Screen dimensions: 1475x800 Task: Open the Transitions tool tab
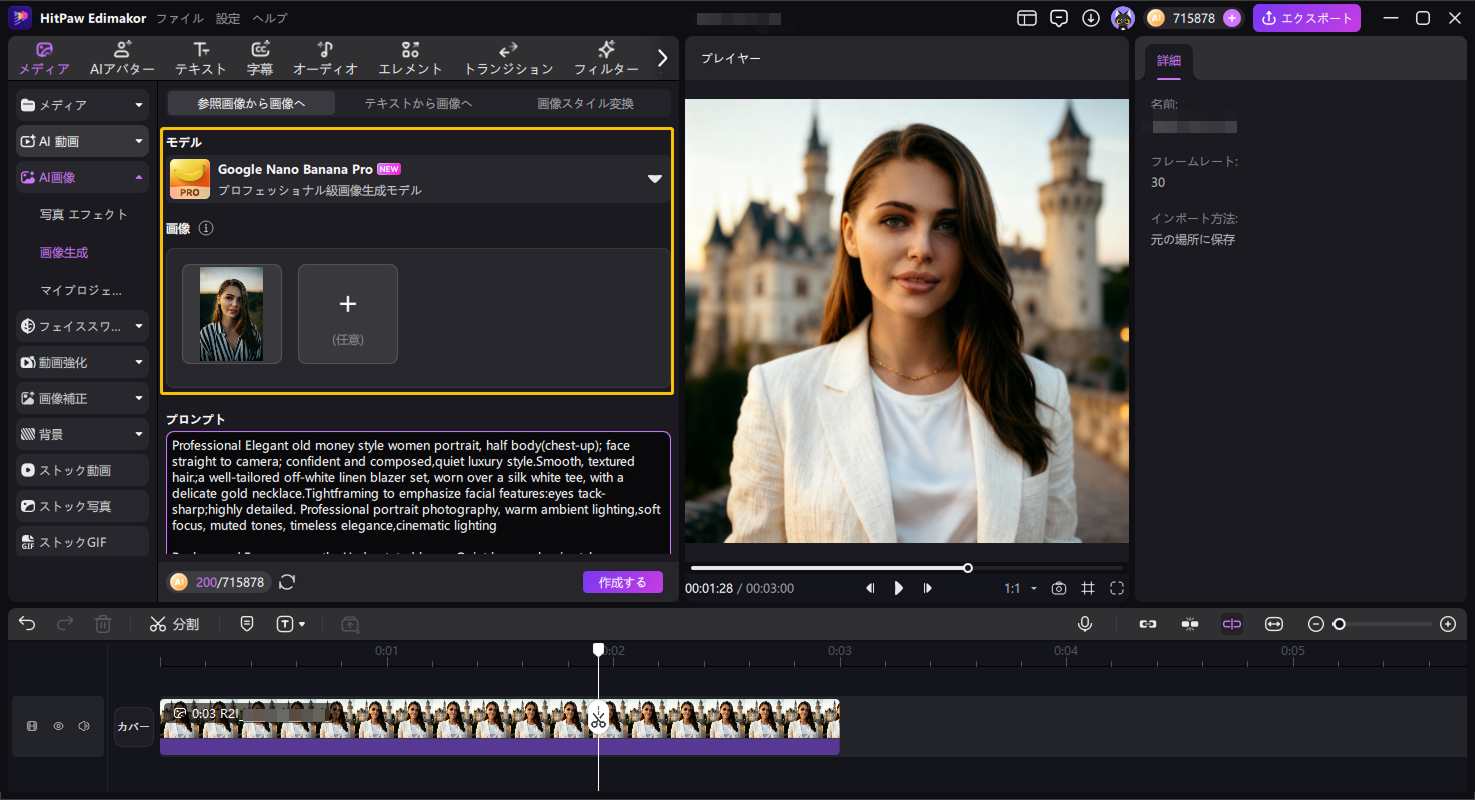(x=508, y=58)
